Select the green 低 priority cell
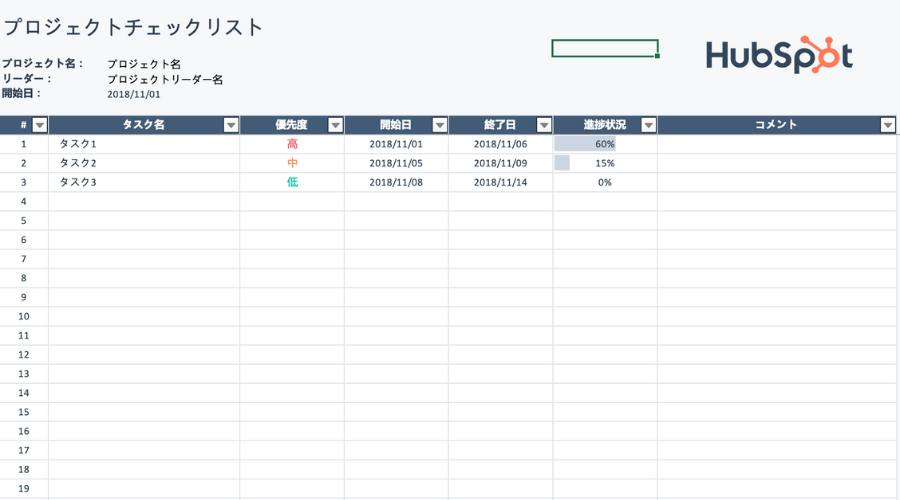The height and width of the screenshot is (500, 900). pyautogui.click(x=292, y=182)
